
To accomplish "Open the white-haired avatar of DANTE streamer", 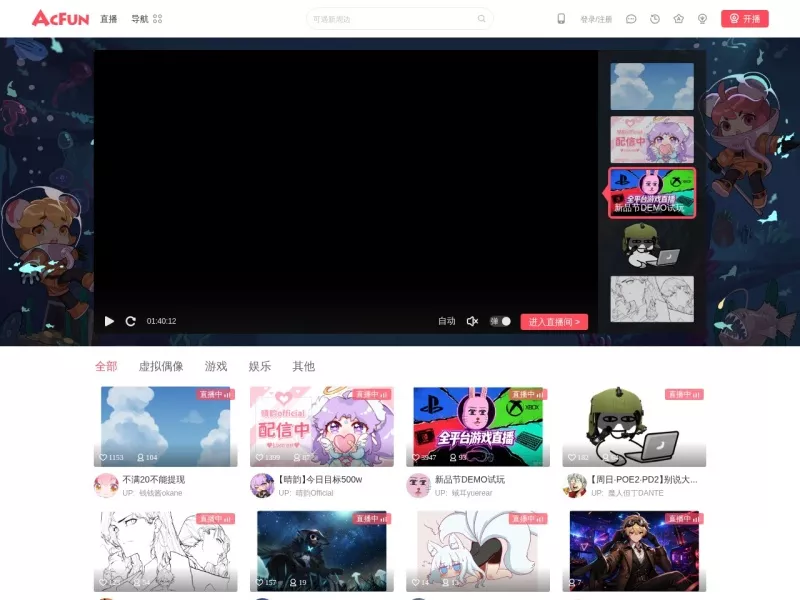I will point(575,485).
